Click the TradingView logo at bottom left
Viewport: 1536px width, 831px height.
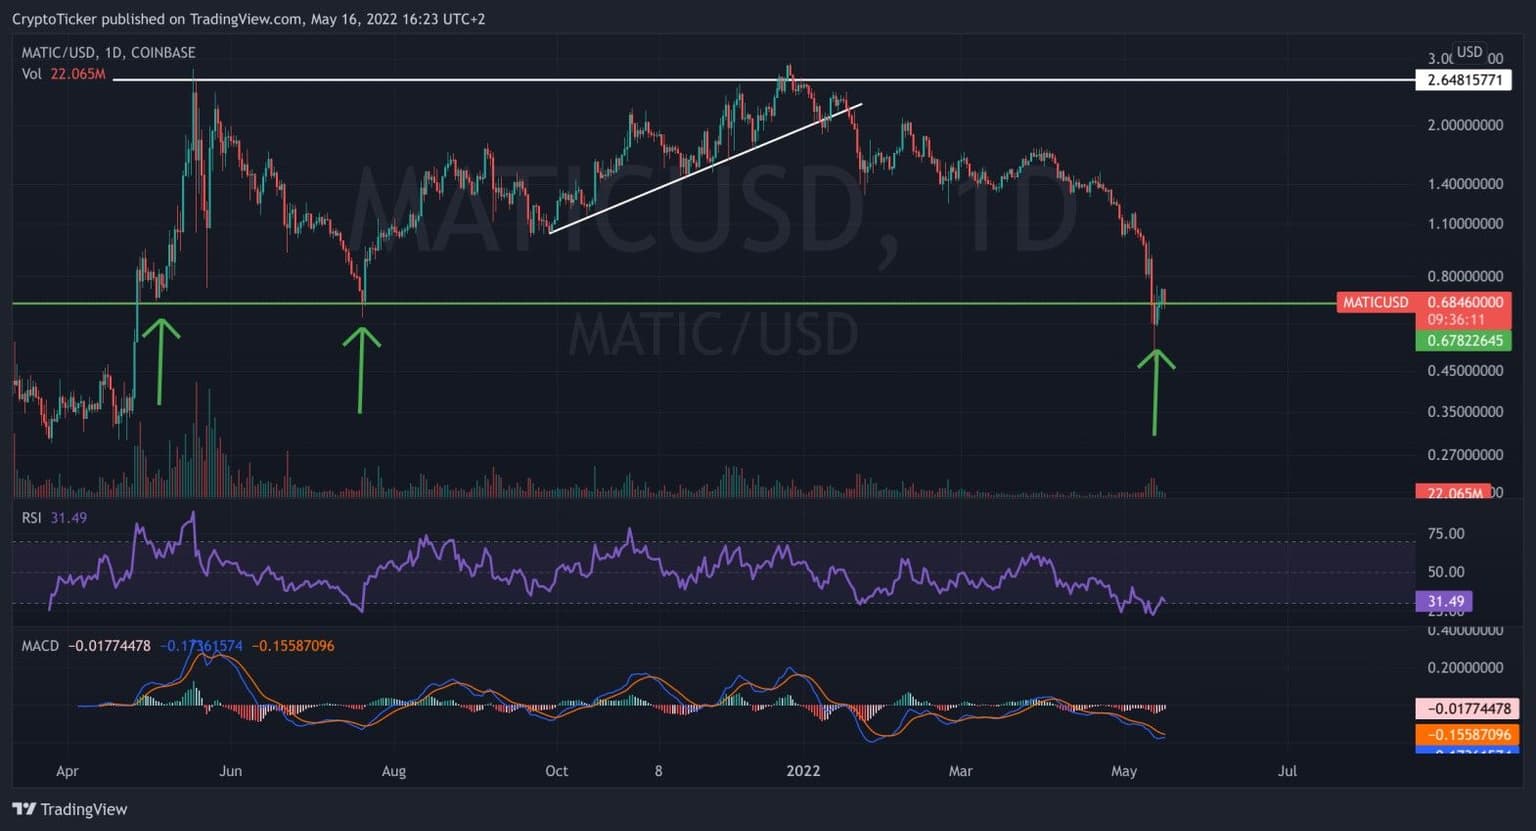click(x=70, y=809)
